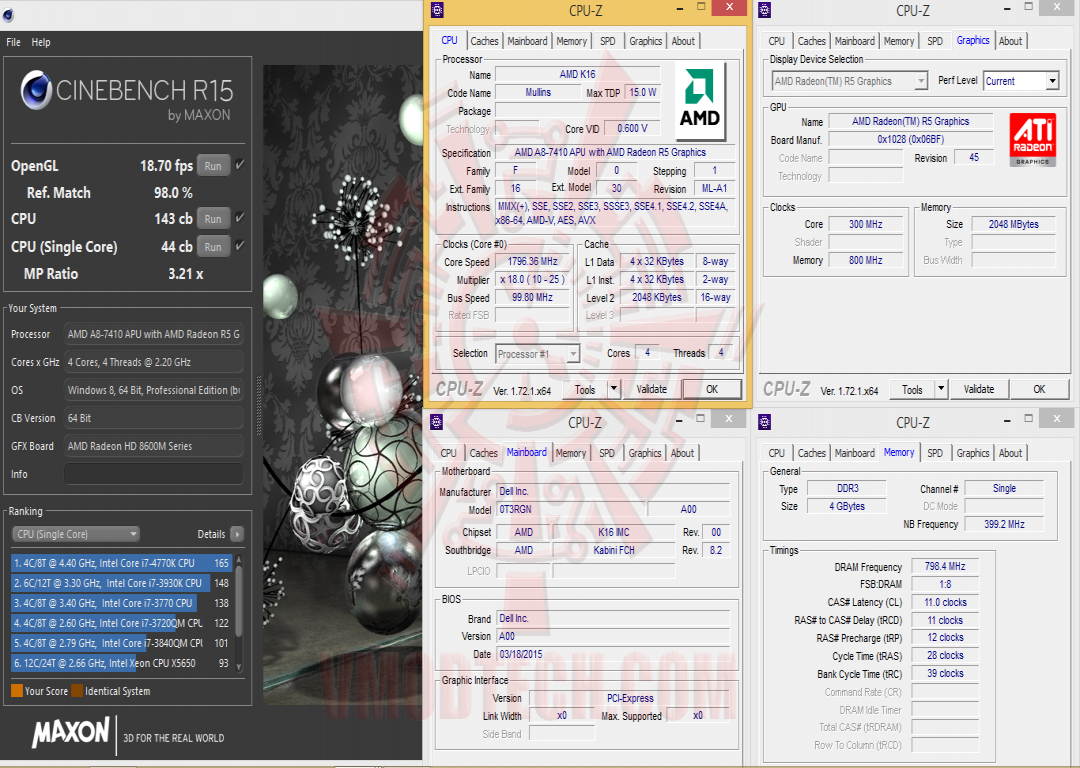Open the SPD tab in CPU-Z
Image resolution: width=1080 pixels, height=768 pixels.
[x=606, y=41]
